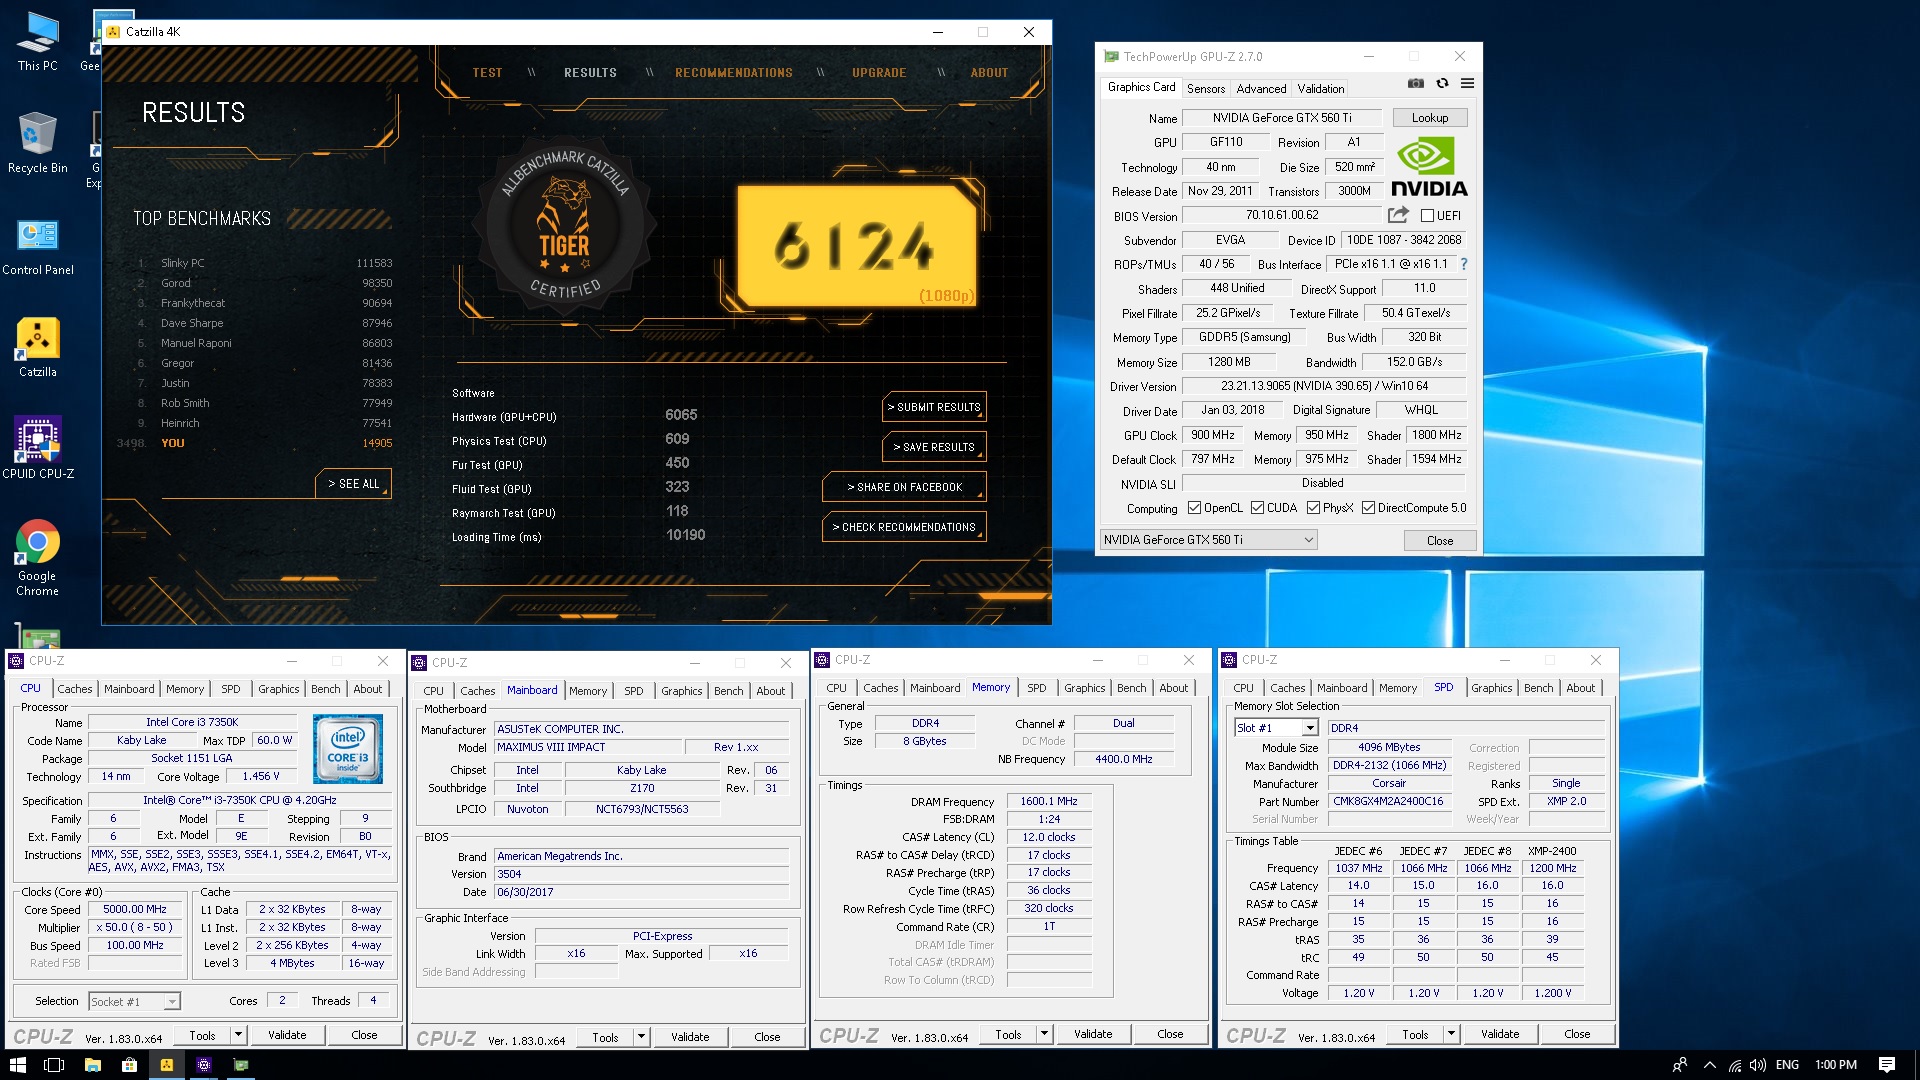
Task: Click the Bus Interface question mark help
Action: click(x=1464, y=264)
